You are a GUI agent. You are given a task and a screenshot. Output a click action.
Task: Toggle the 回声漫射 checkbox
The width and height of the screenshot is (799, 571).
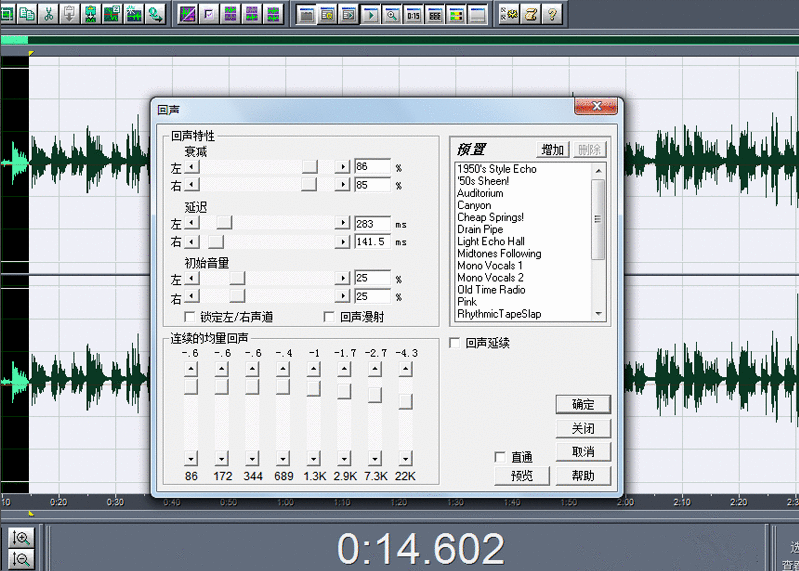[x=329, y=317]
